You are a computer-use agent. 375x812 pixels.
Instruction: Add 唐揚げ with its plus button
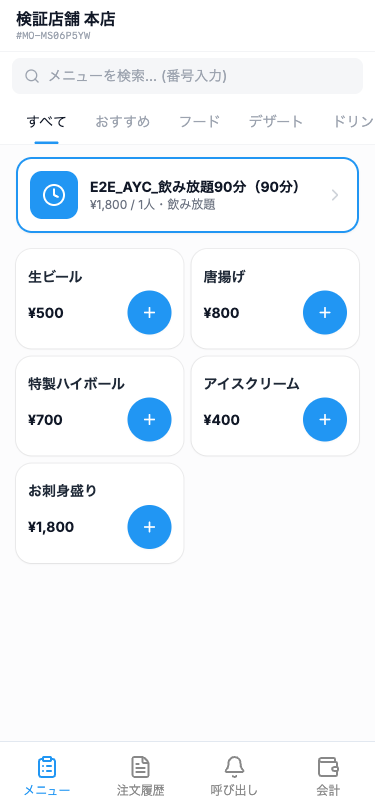point(325,313)
